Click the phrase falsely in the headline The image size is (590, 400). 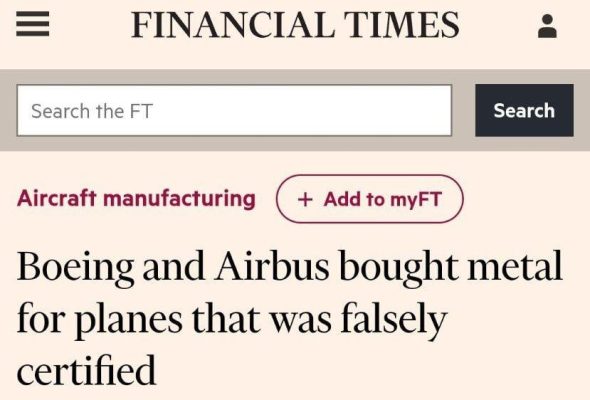[x=394, y=321]
